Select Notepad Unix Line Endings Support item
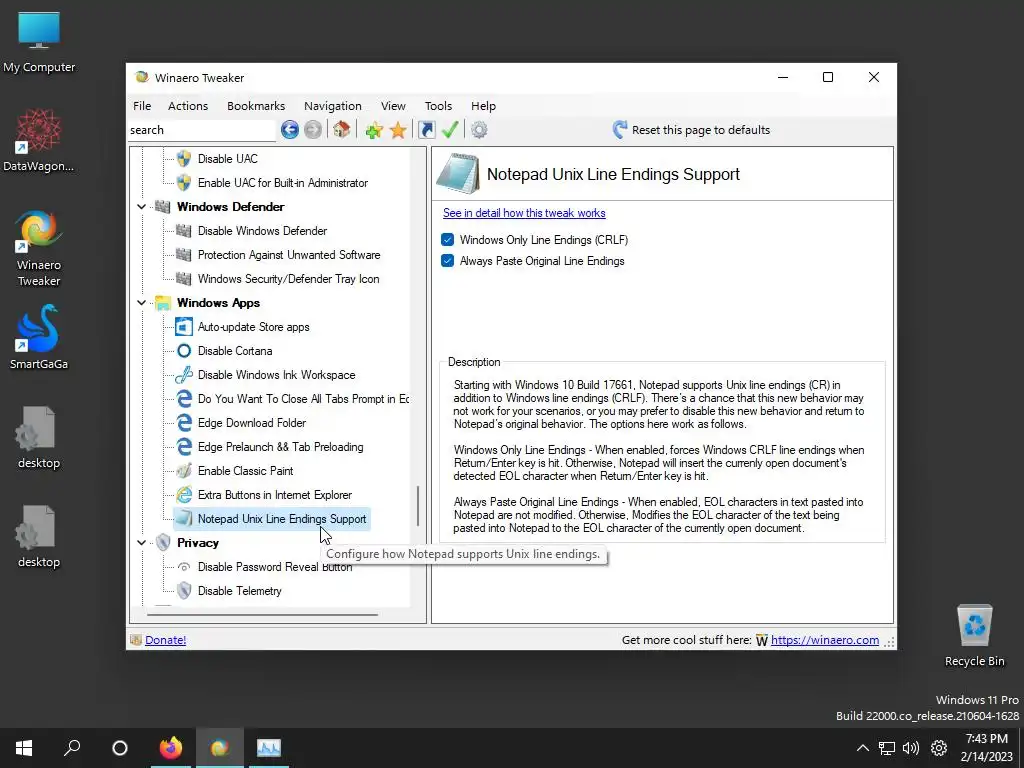The height and width of the screenshot is (768, 1024). pos(281,519)
